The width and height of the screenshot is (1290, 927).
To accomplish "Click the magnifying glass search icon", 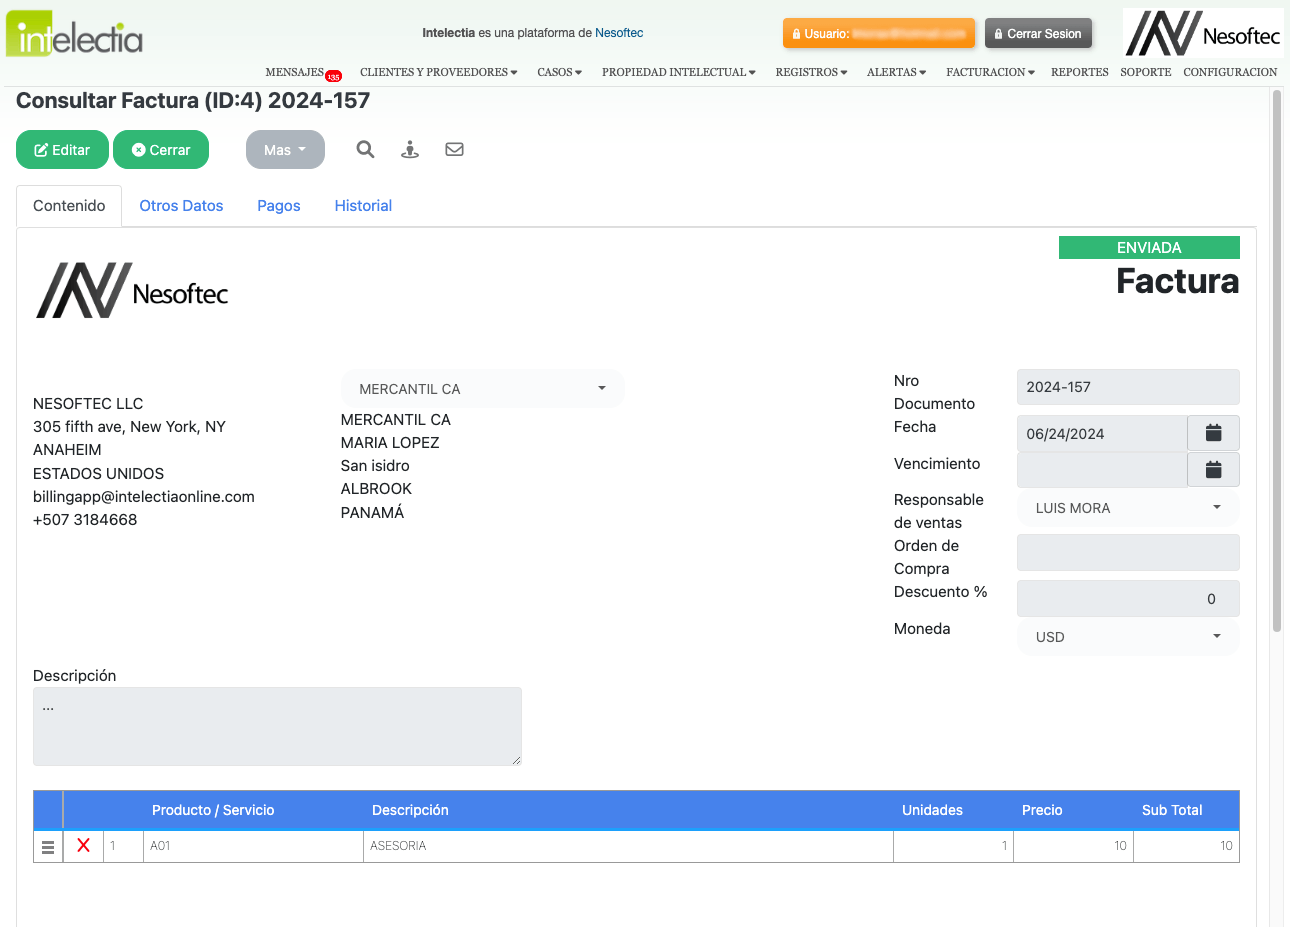I will pyautogui.click(x=365, y=149).
